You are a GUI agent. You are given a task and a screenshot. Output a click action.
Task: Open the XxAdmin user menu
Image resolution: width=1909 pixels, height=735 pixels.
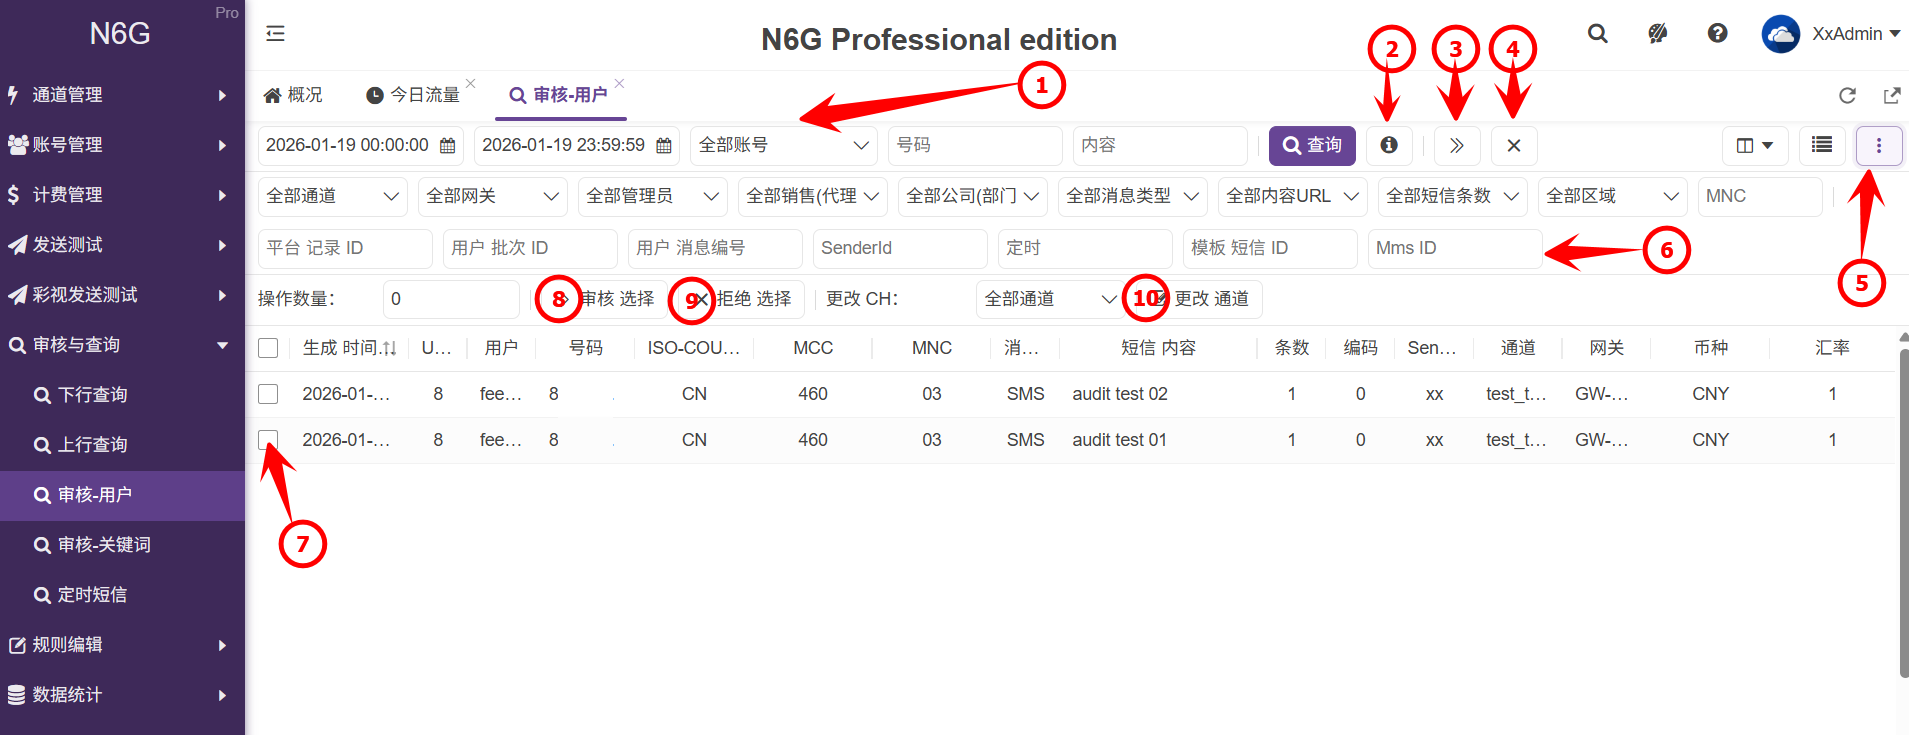(x=1856, y=33)
